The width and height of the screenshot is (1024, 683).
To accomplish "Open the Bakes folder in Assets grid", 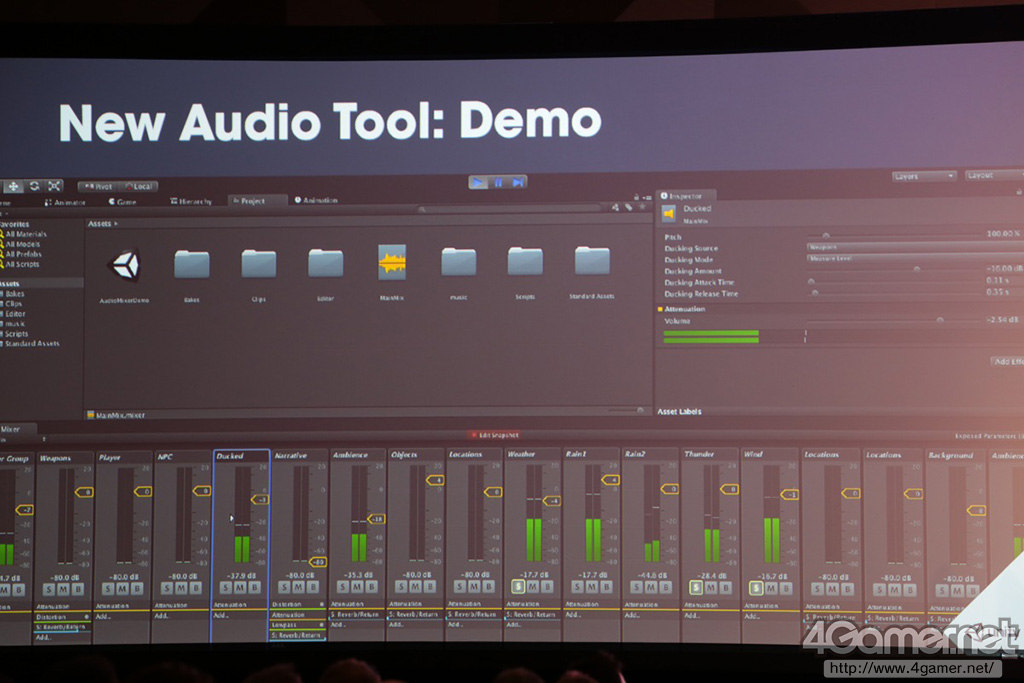I will [x=191, y=264].
